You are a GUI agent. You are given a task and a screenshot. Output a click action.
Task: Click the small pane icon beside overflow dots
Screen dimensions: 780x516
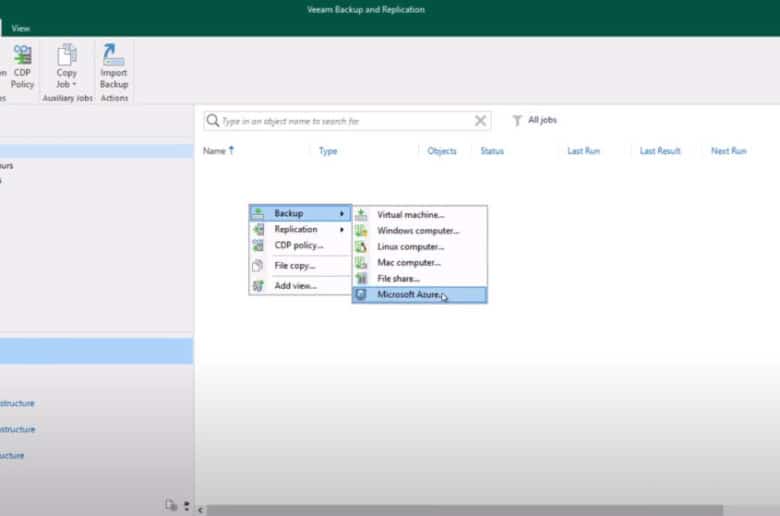[171, 506]
